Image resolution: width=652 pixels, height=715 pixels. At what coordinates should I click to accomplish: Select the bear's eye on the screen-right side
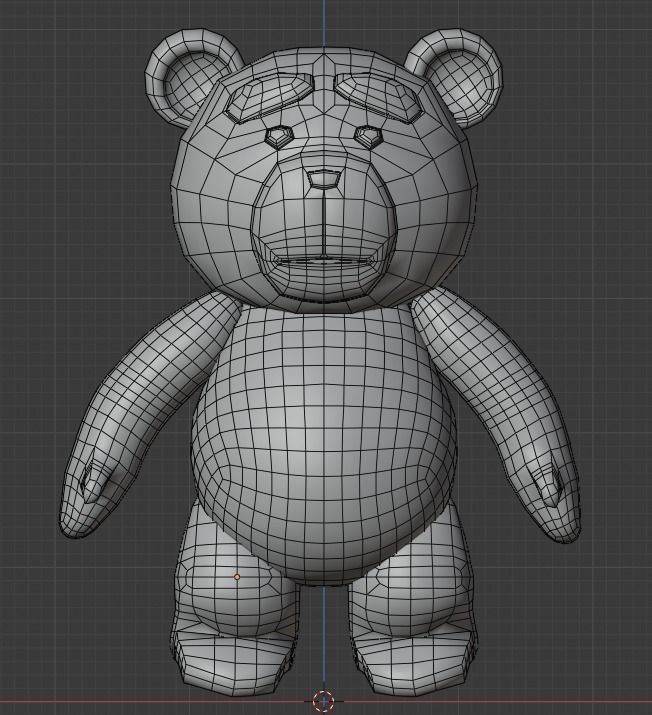(369, 136)
